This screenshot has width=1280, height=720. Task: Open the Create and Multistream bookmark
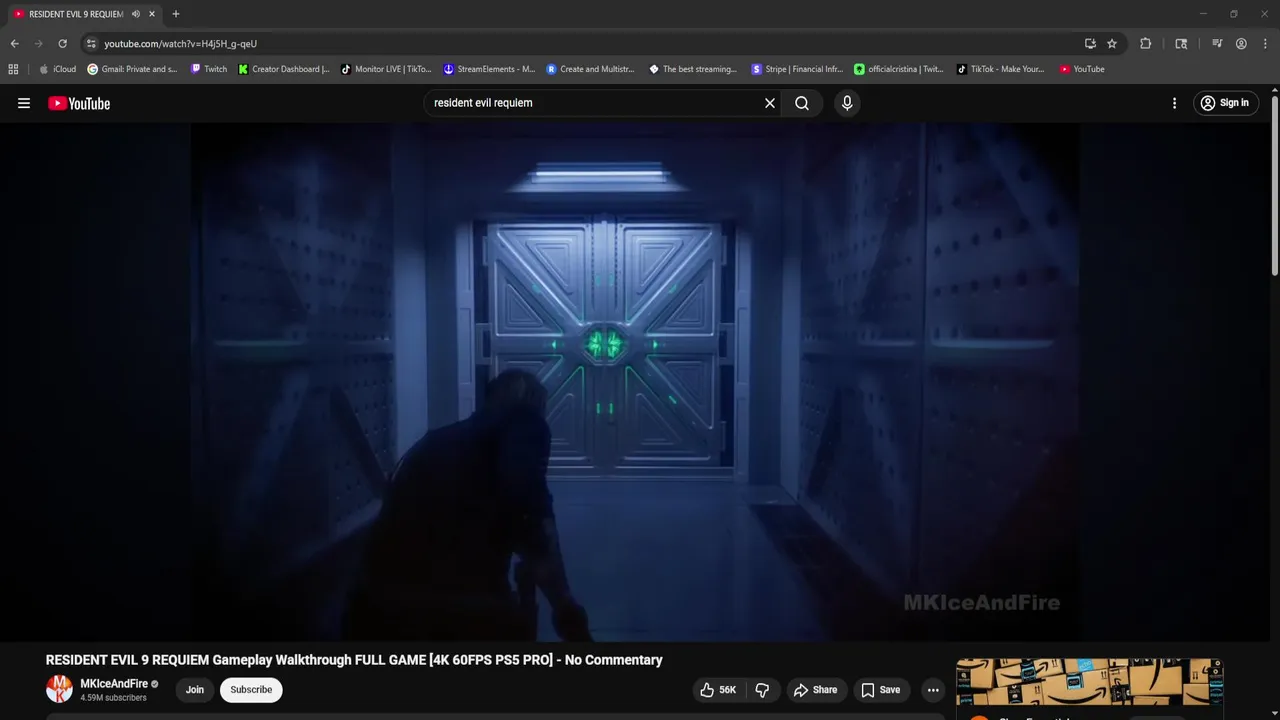click(591, 69)
